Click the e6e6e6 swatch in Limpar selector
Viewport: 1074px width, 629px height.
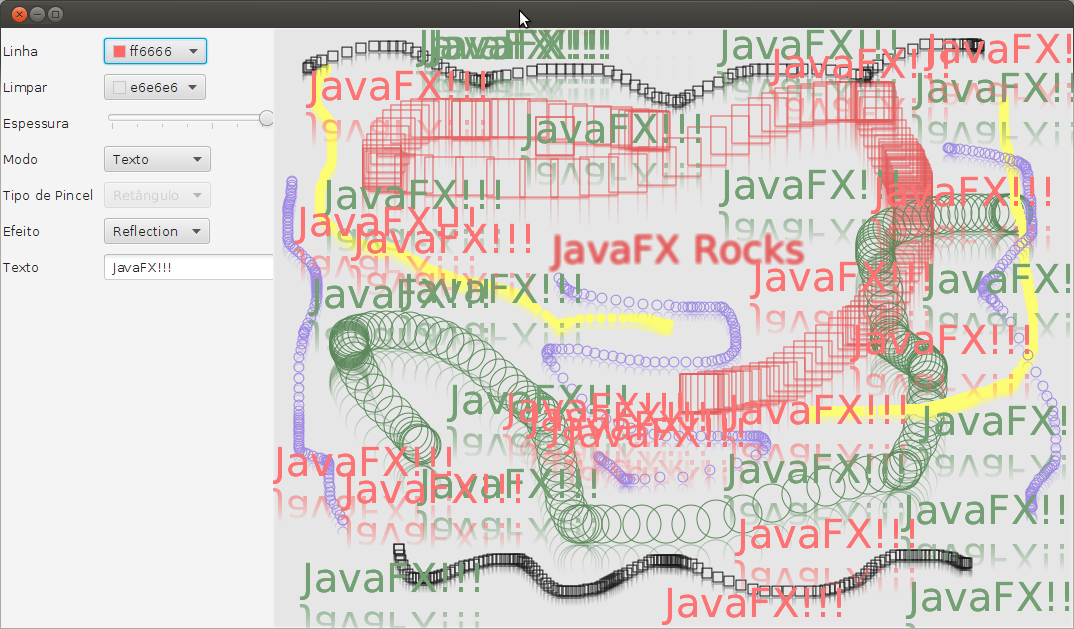coord(120,87)
